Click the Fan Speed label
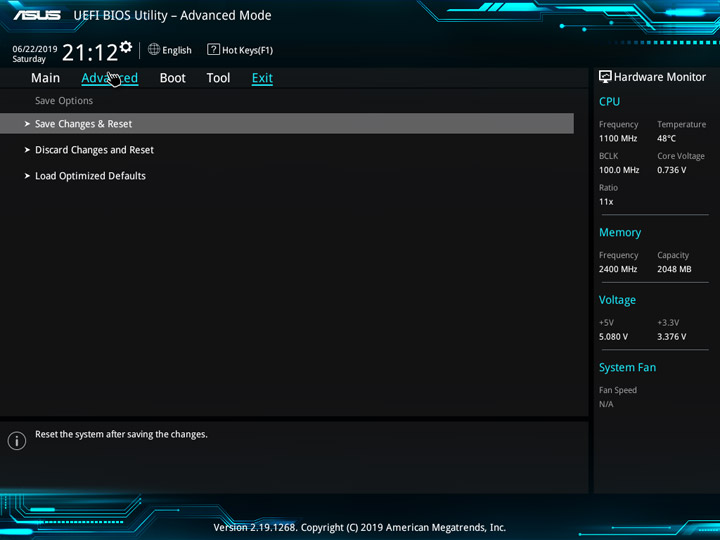Image resolution: width=720 pixels, height=540 pixels. click(618, 390)
